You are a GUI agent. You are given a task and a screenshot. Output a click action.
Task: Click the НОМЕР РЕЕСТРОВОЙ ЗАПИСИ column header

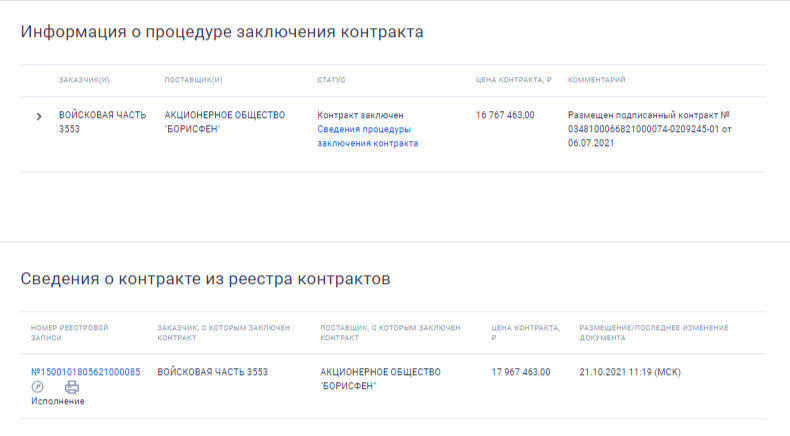tap(70, 333)
